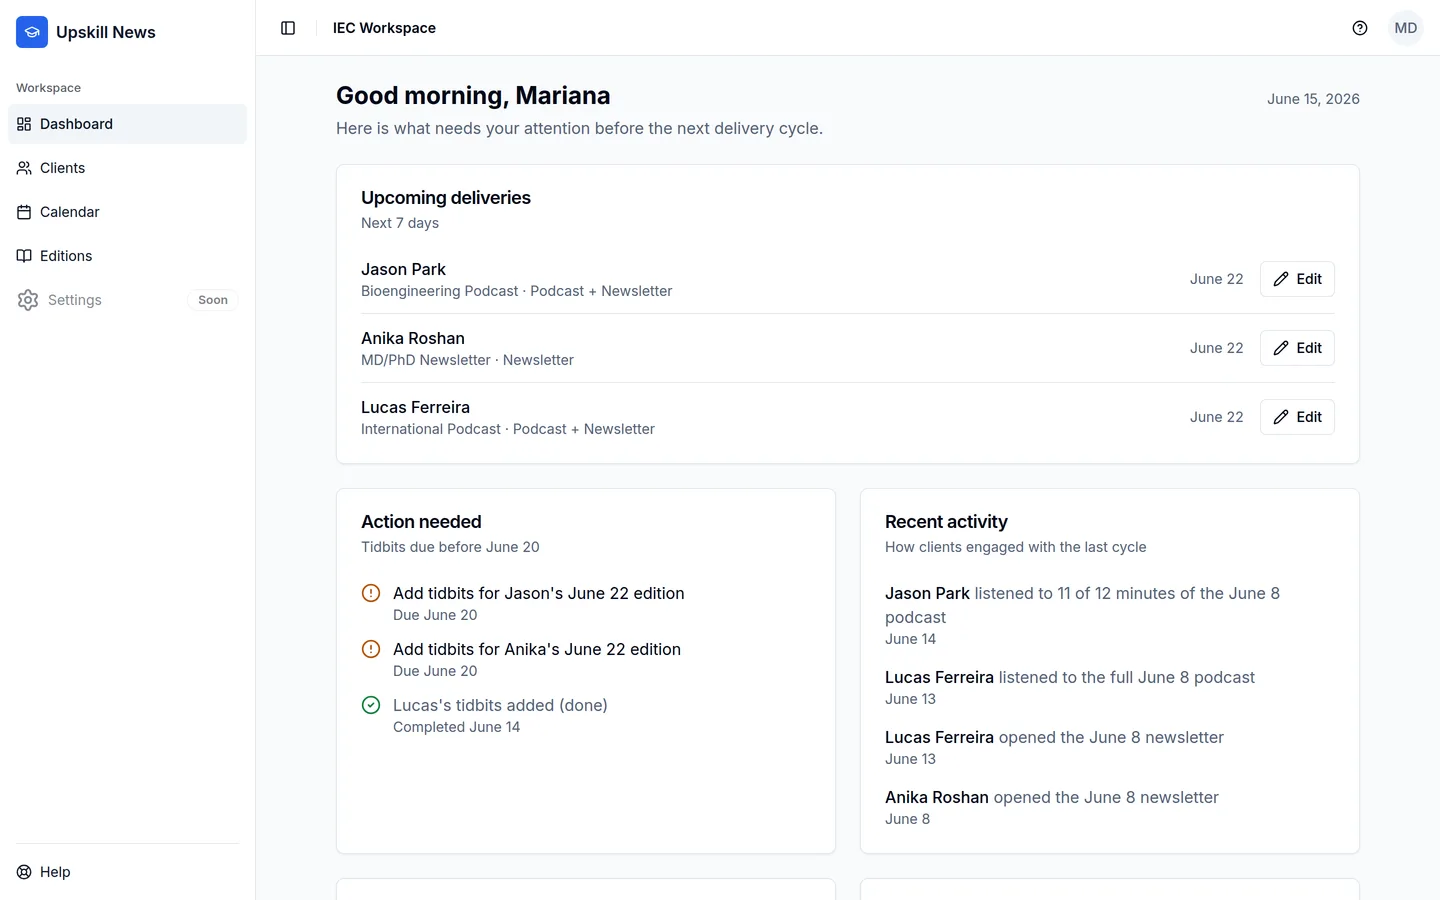
Task: Open Clients page
Action: [x=127, y=168]
